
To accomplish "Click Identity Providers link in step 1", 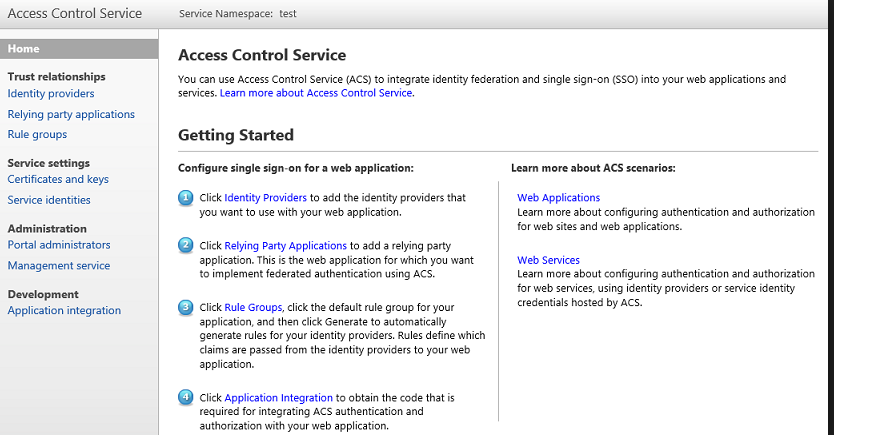I will tap(265, 198).
